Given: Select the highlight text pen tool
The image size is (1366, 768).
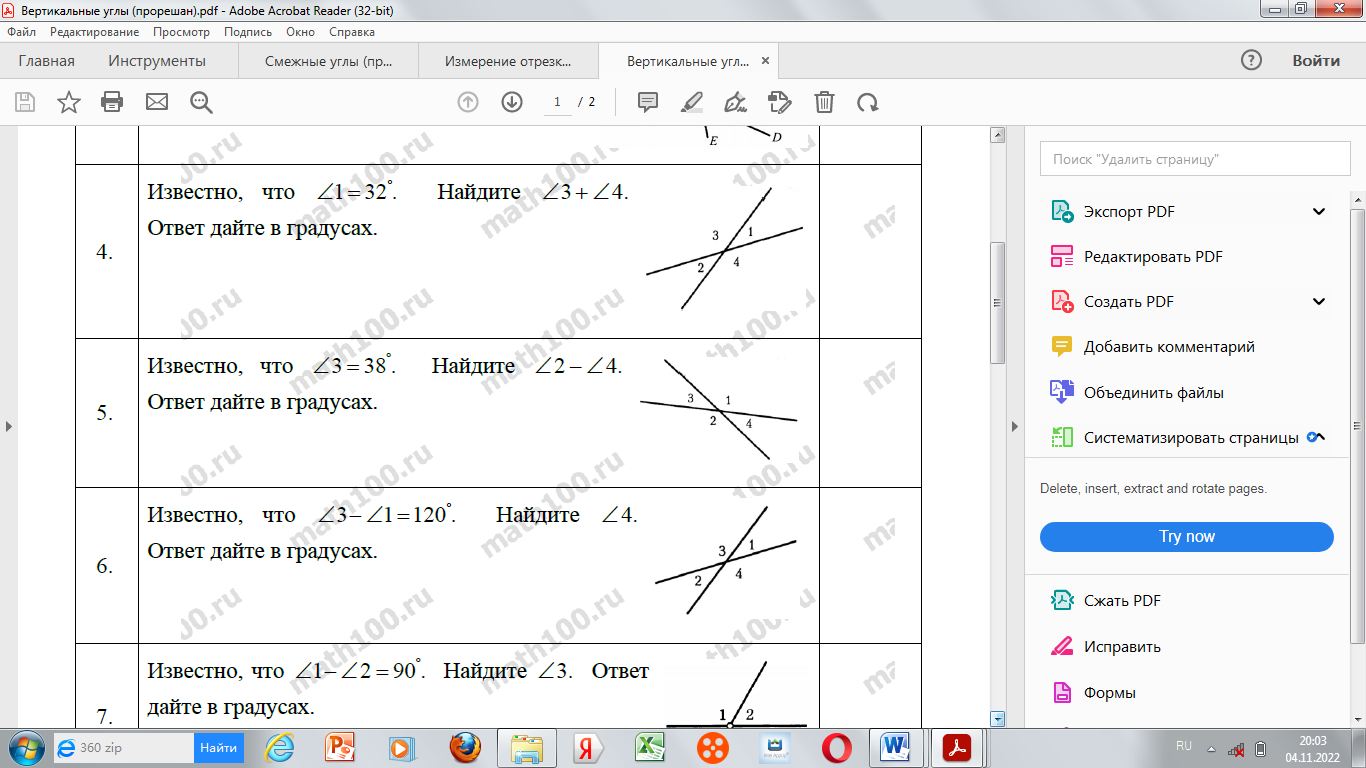Looking at the screenshot, I should (x=691, y=102).
